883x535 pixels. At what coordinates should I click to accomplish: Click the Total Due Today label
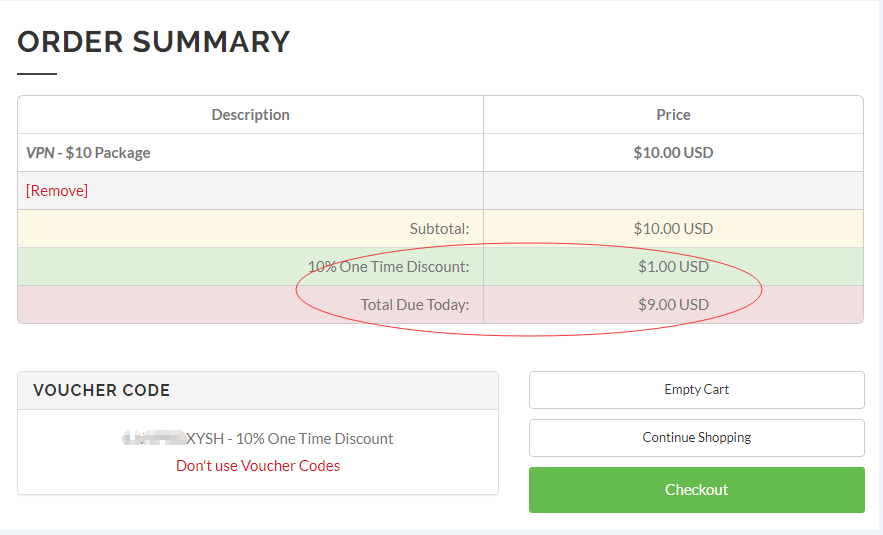click(x=415, y=305)
